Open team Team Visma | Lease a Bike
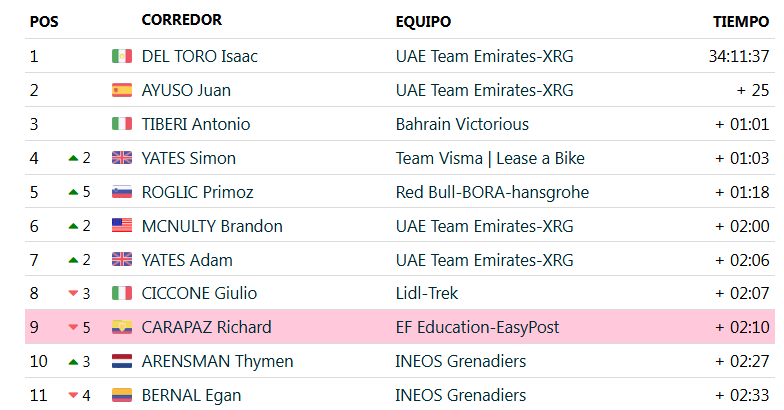 click(490, 158)
